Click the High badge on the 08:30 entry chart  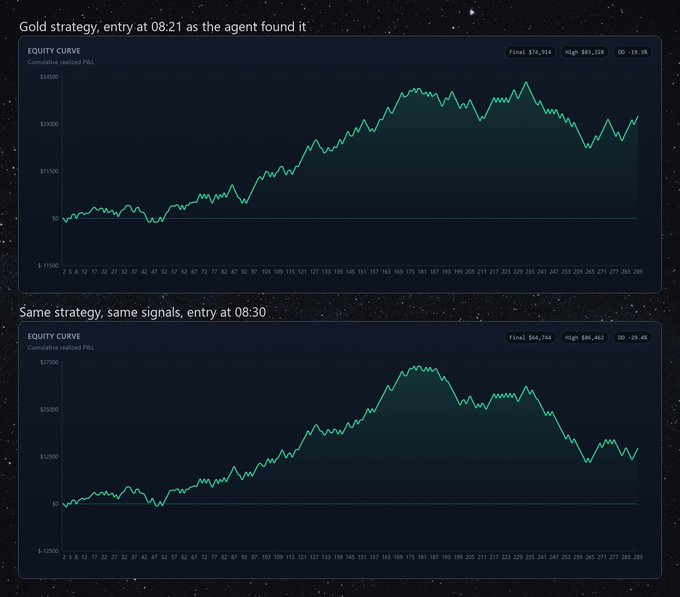[584, 337]
